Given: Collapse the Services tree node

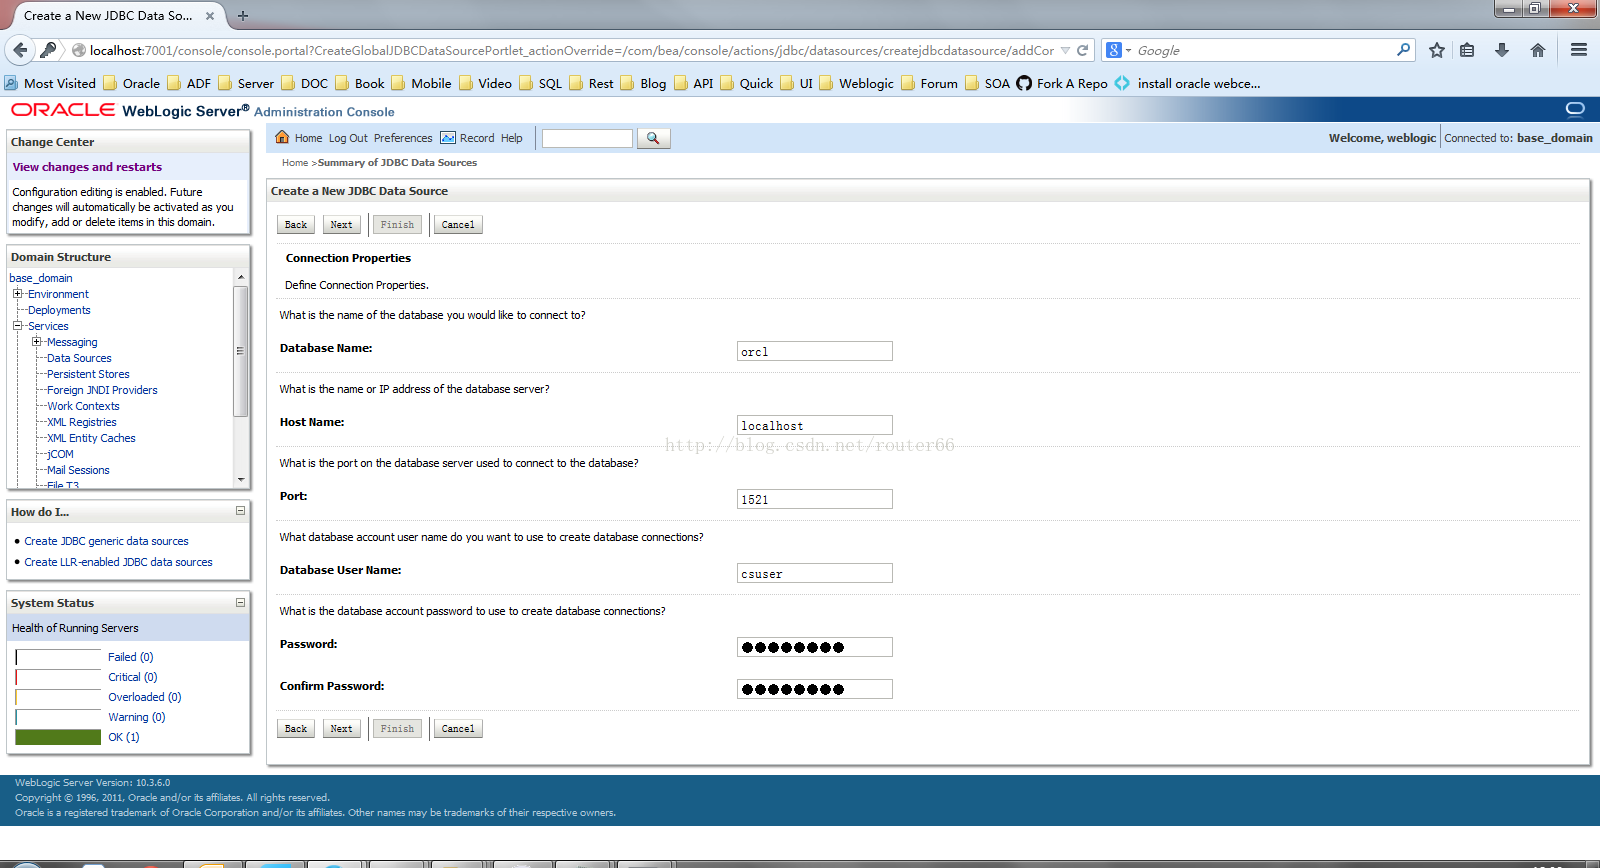Looking at the screenshot, I should (x=17, y=326).
